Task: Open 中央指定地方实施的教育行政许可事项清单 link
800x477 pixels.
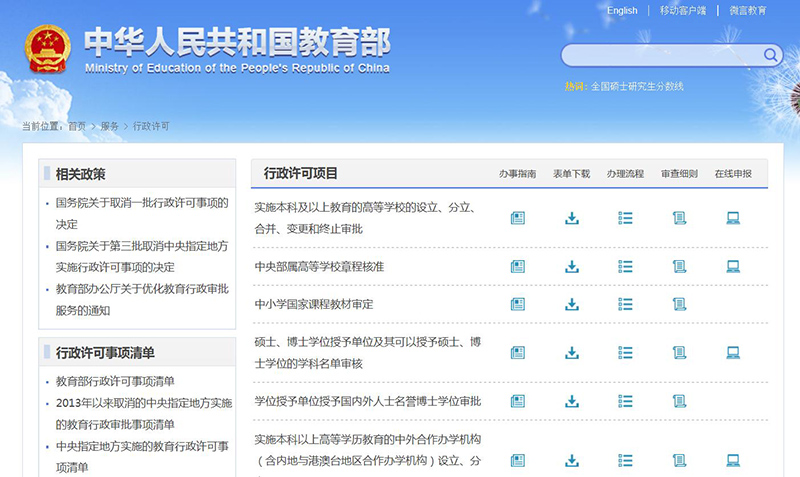Action: (x=142, y=457)
